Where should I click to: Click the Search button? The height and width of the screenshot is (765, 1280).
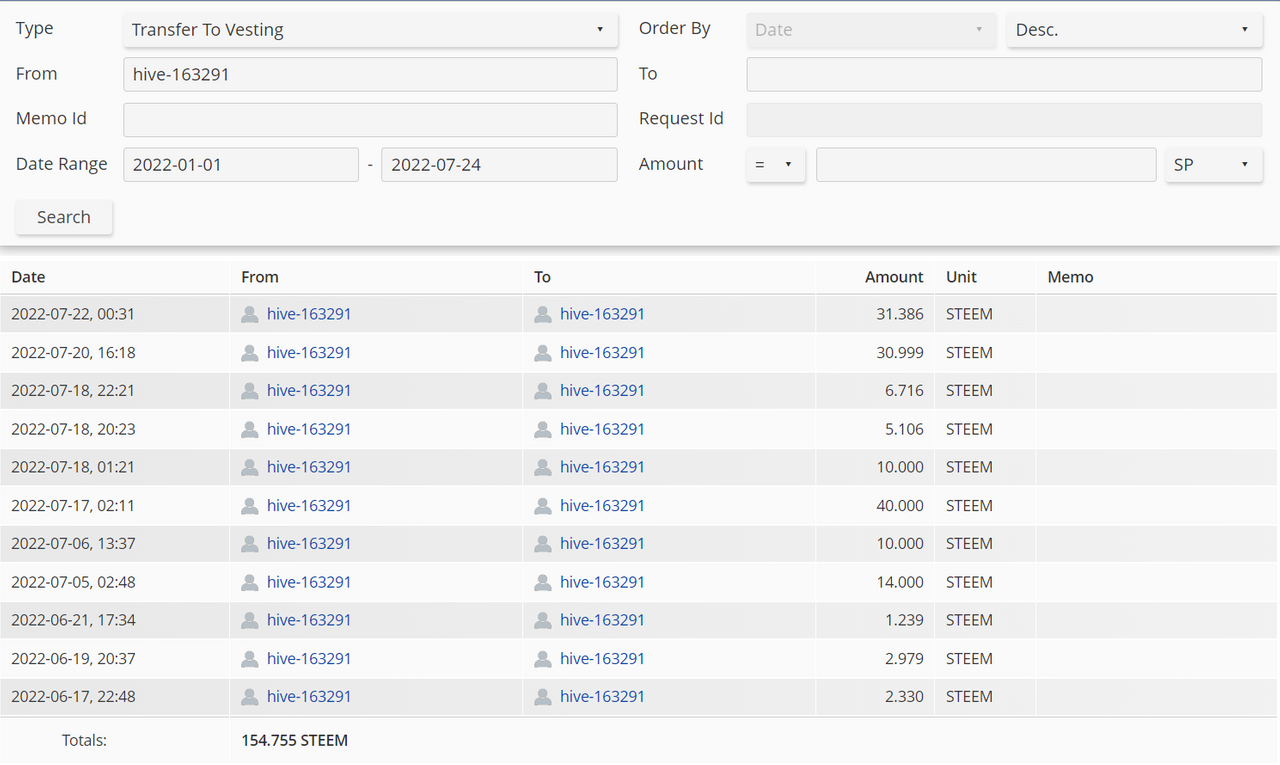pyautogui.click(x=64, y=217)
